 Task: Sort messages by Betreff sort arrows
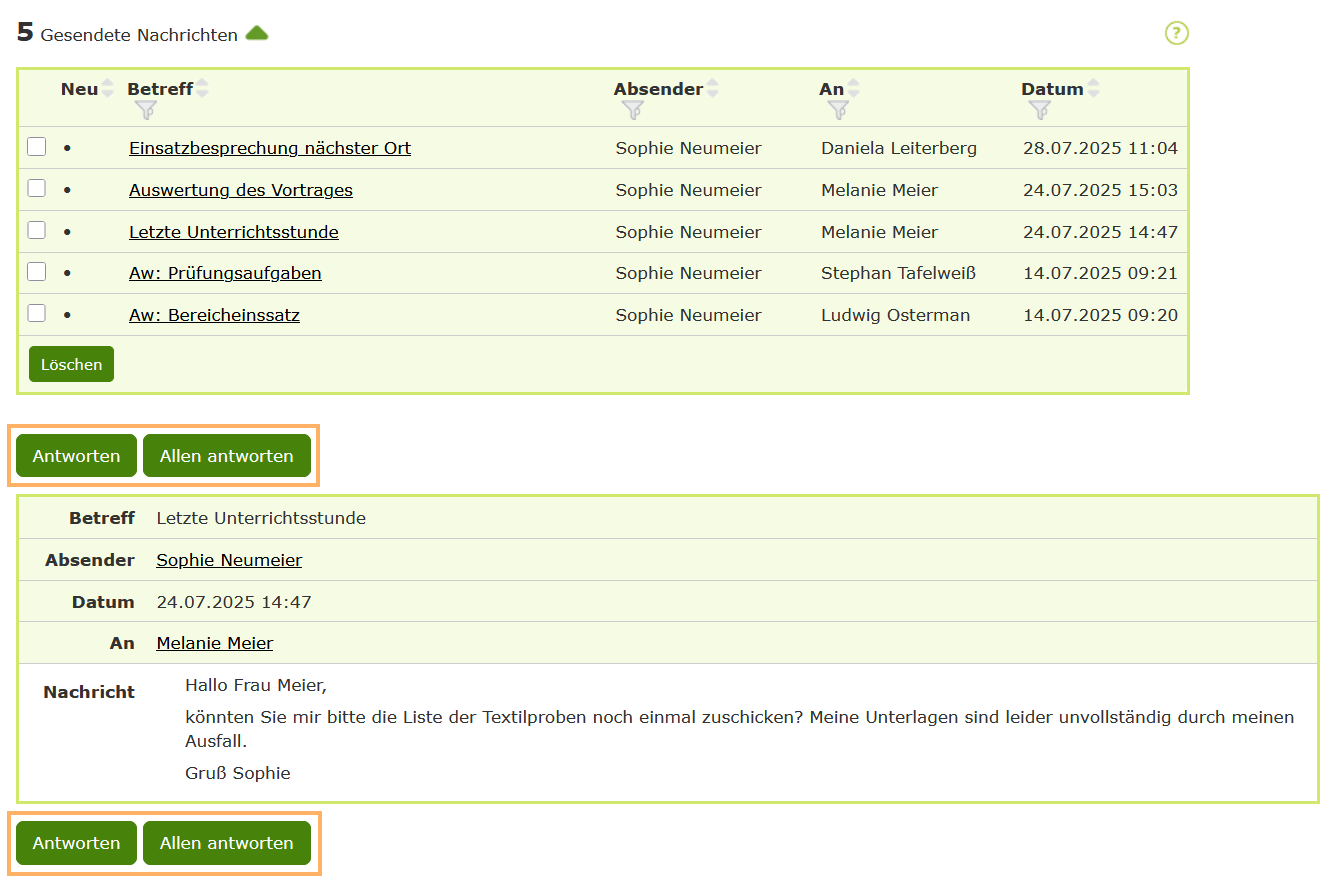(x=202, y=89)
